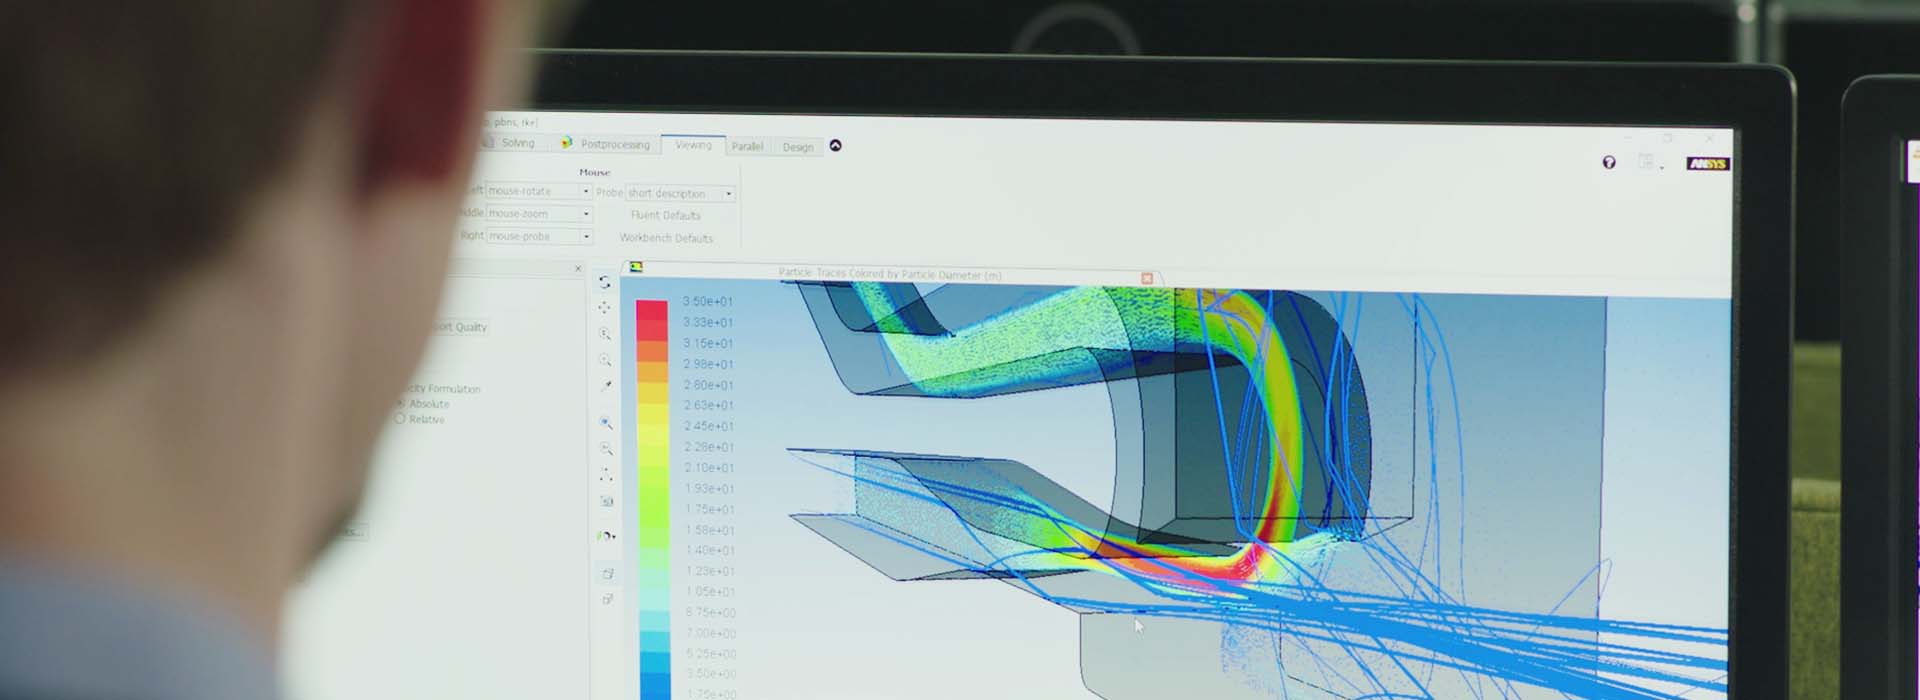Expand the right mouse-probe dropdown
The height and width of the screenshot is (700, 1920).
[586, 237]
